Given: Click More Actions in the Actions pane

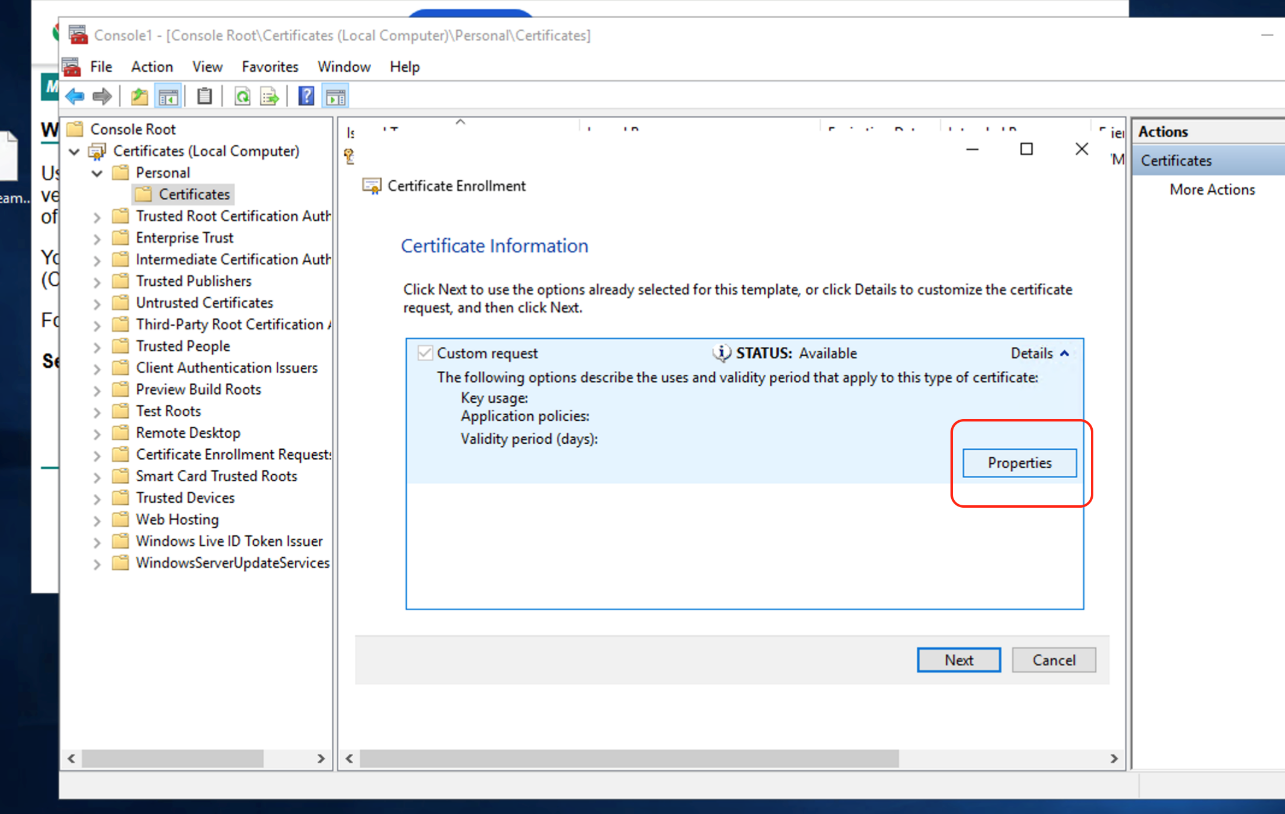Looking at the screenshot, I should [x=1212, y=190].
